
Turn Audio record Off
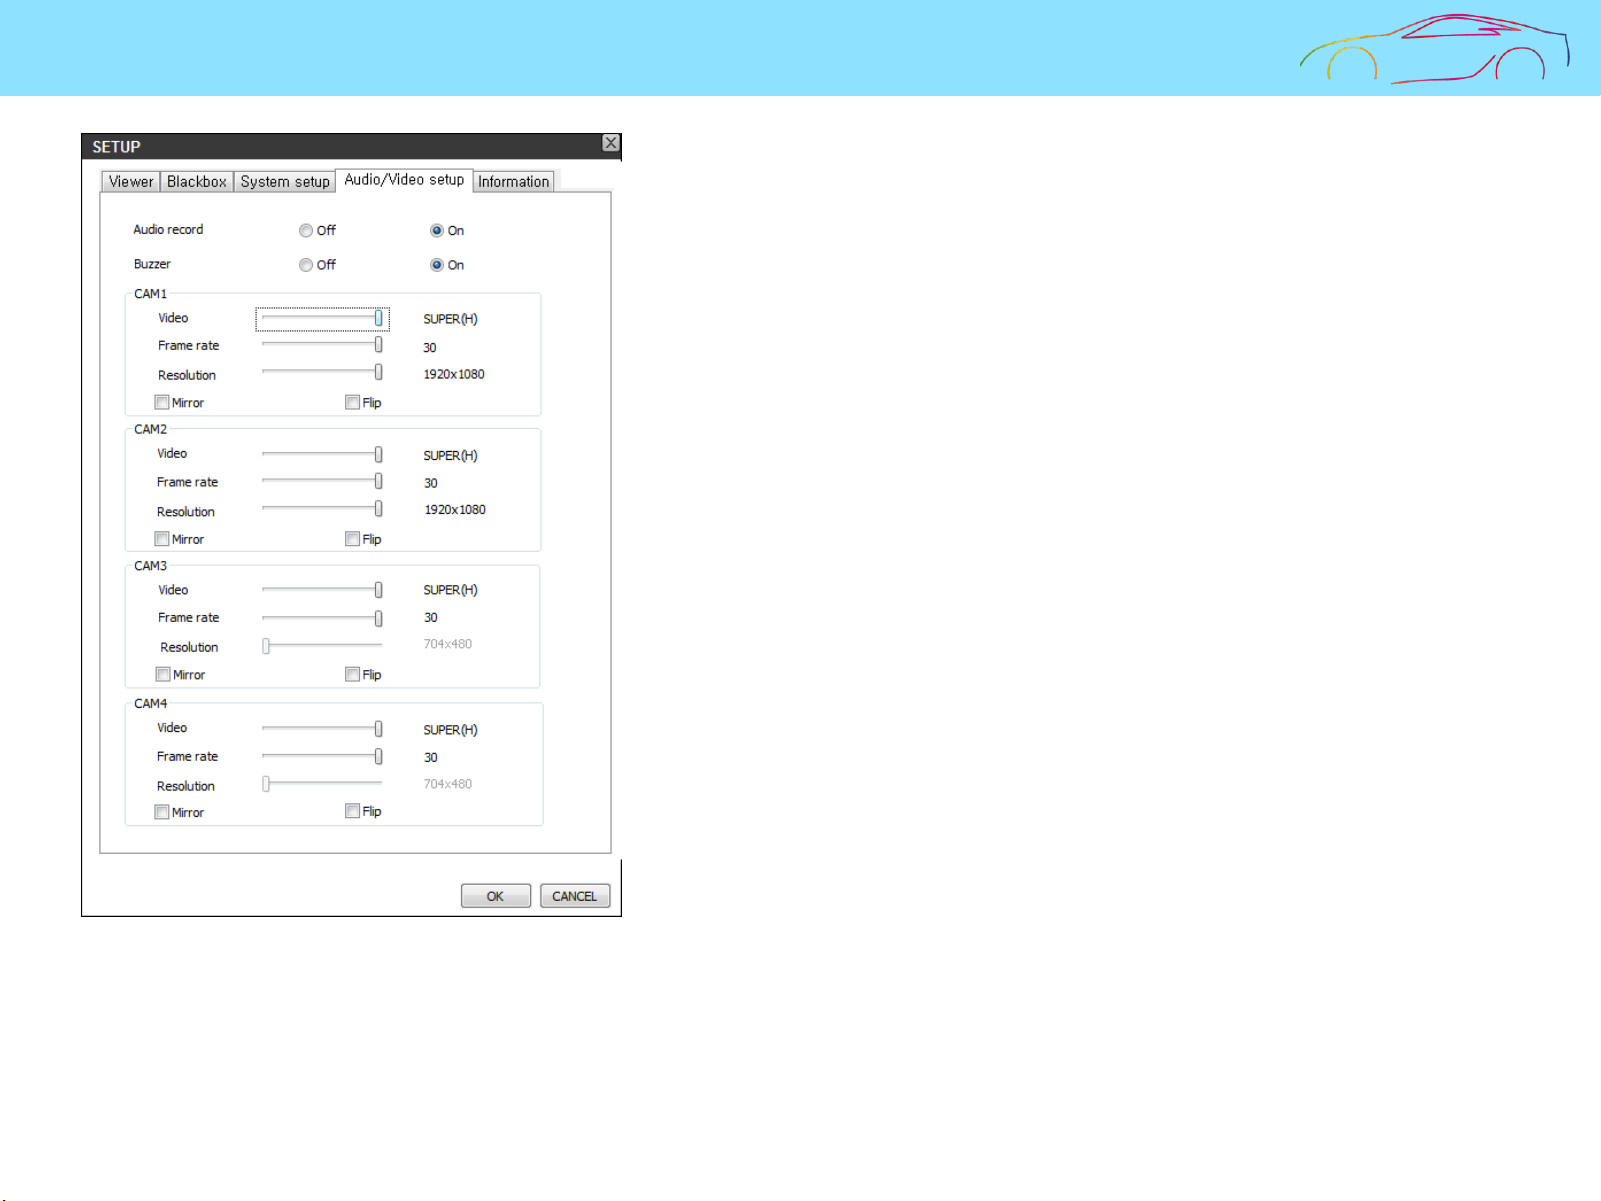point(306,230)
